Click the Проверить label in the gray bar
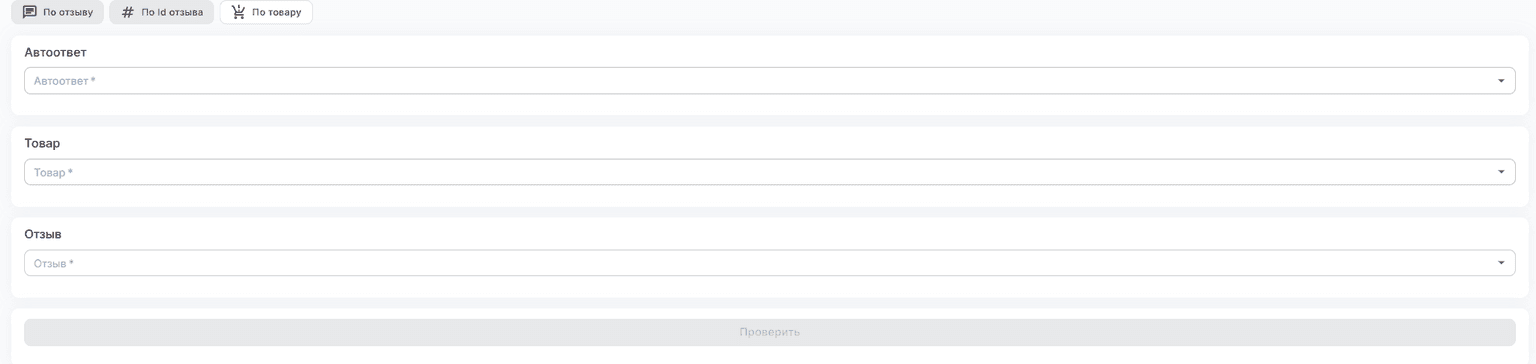Screen dimensions: 1536x364 pyautogui.click(x=769, y=332)
